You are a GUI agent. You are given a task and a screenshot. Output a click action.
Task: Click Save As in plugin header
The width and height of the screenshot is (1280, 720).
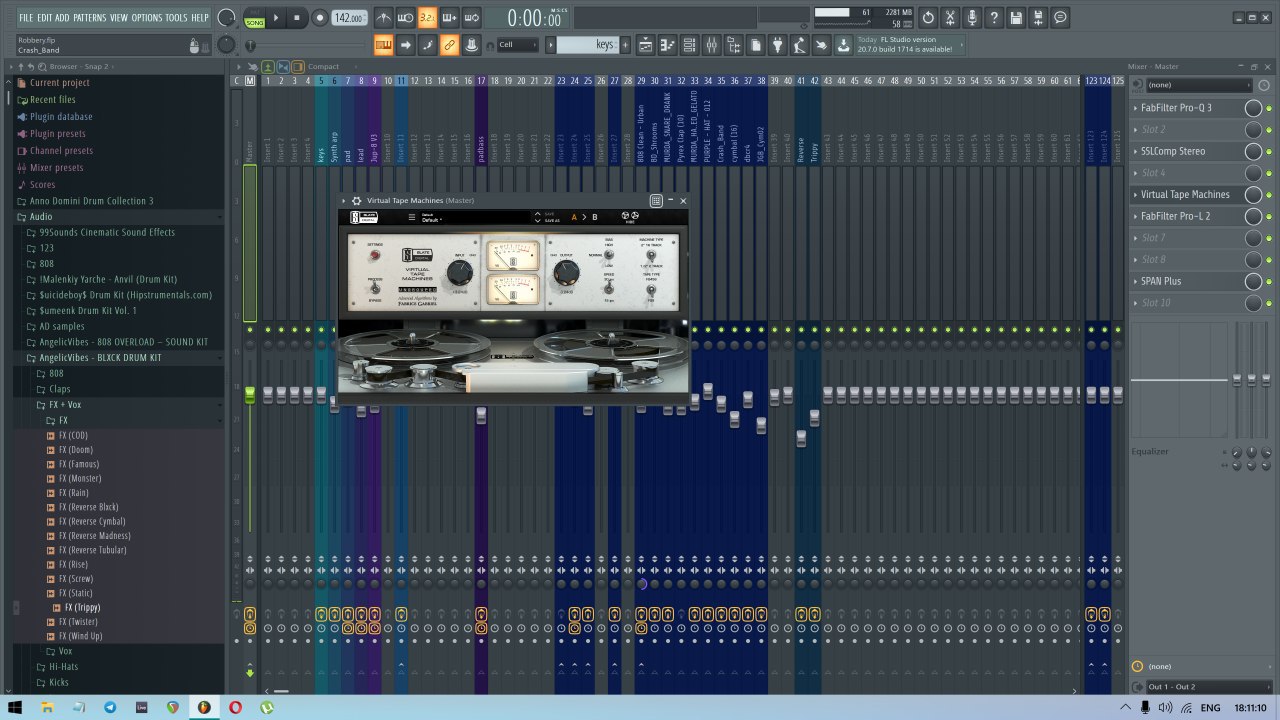pyautogui.click(x=552, y=220)
